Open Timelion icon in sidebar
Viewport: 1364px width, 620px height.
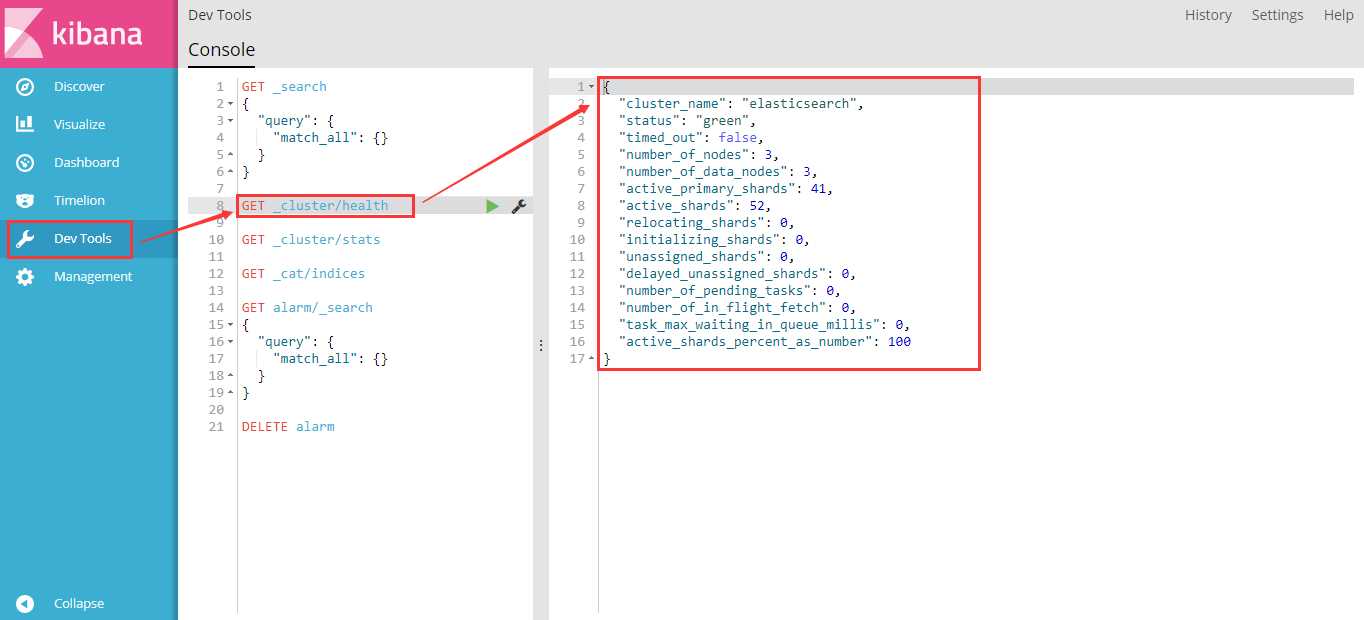(x=25, y=201)
